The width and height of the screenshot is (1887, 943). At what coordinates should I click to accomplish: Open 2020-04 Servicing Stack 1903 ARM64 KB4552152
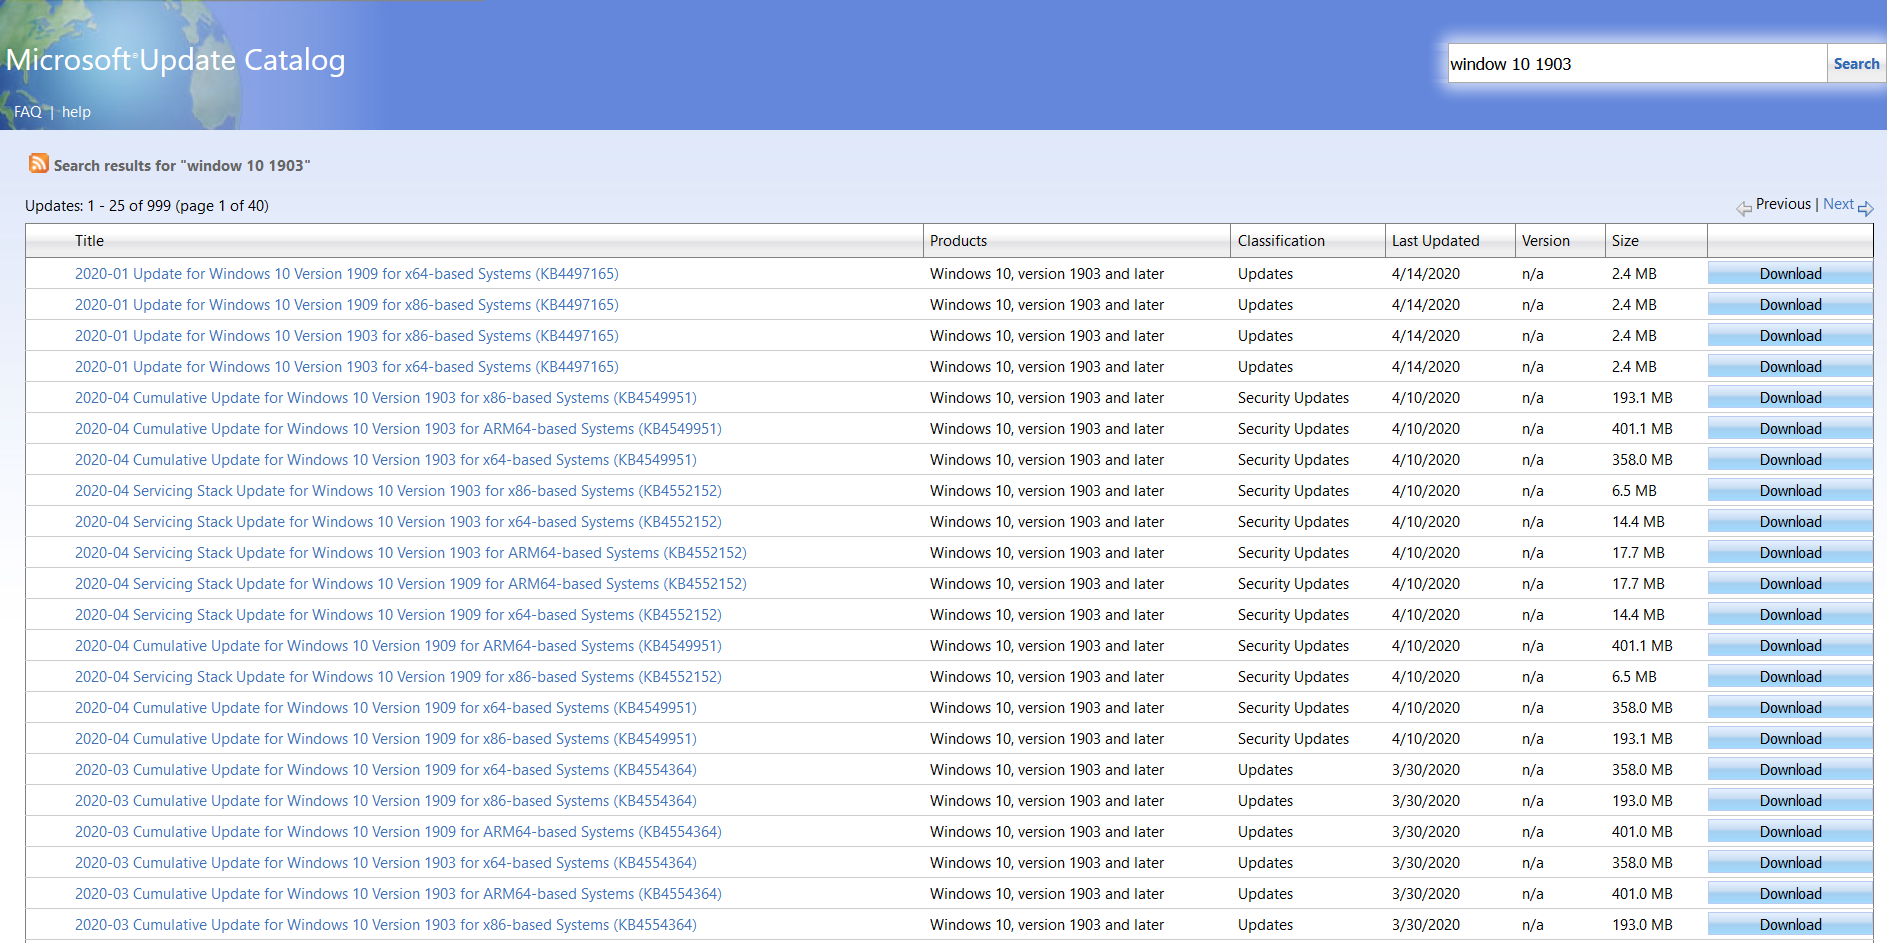point(410,553)
